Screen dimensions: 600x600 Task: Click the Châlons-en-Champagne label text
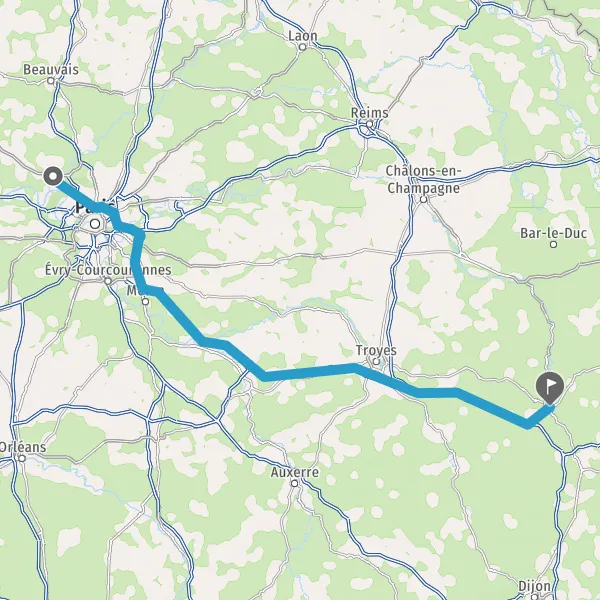(x=423, y=179)
